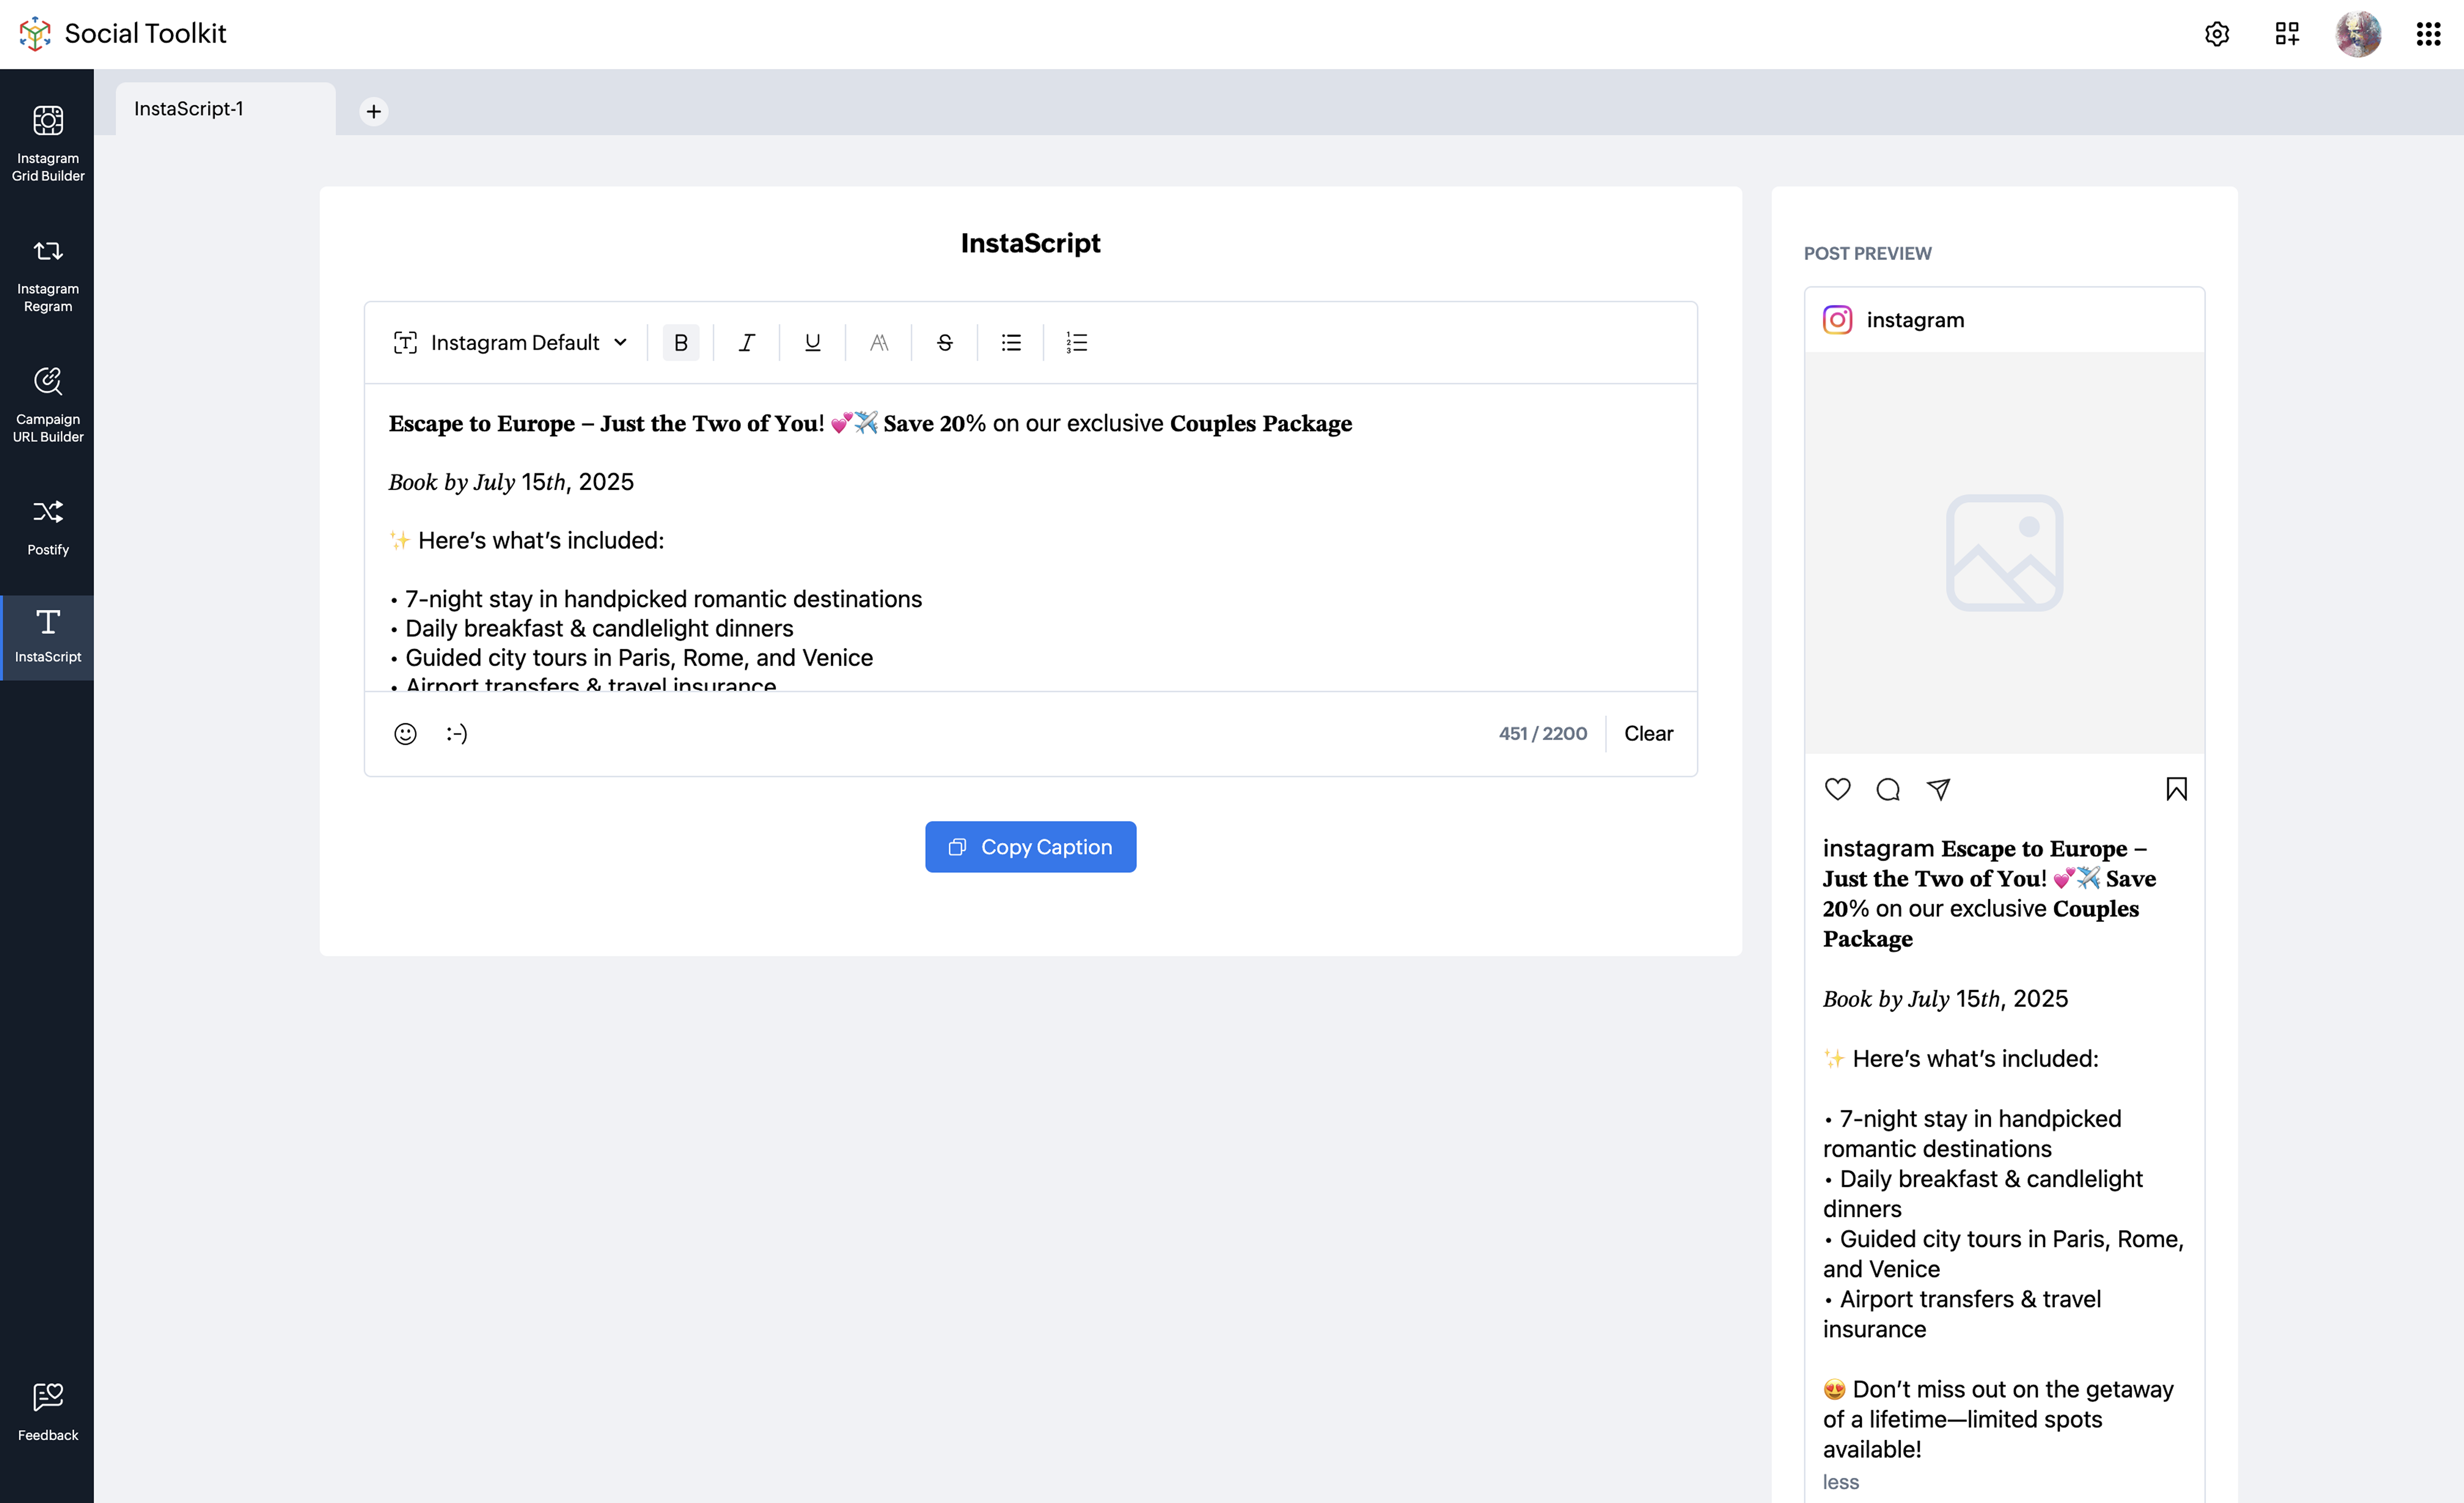Insert a bulleted list
This screenshot has width=2464, height=1503.
[1011, 343]
